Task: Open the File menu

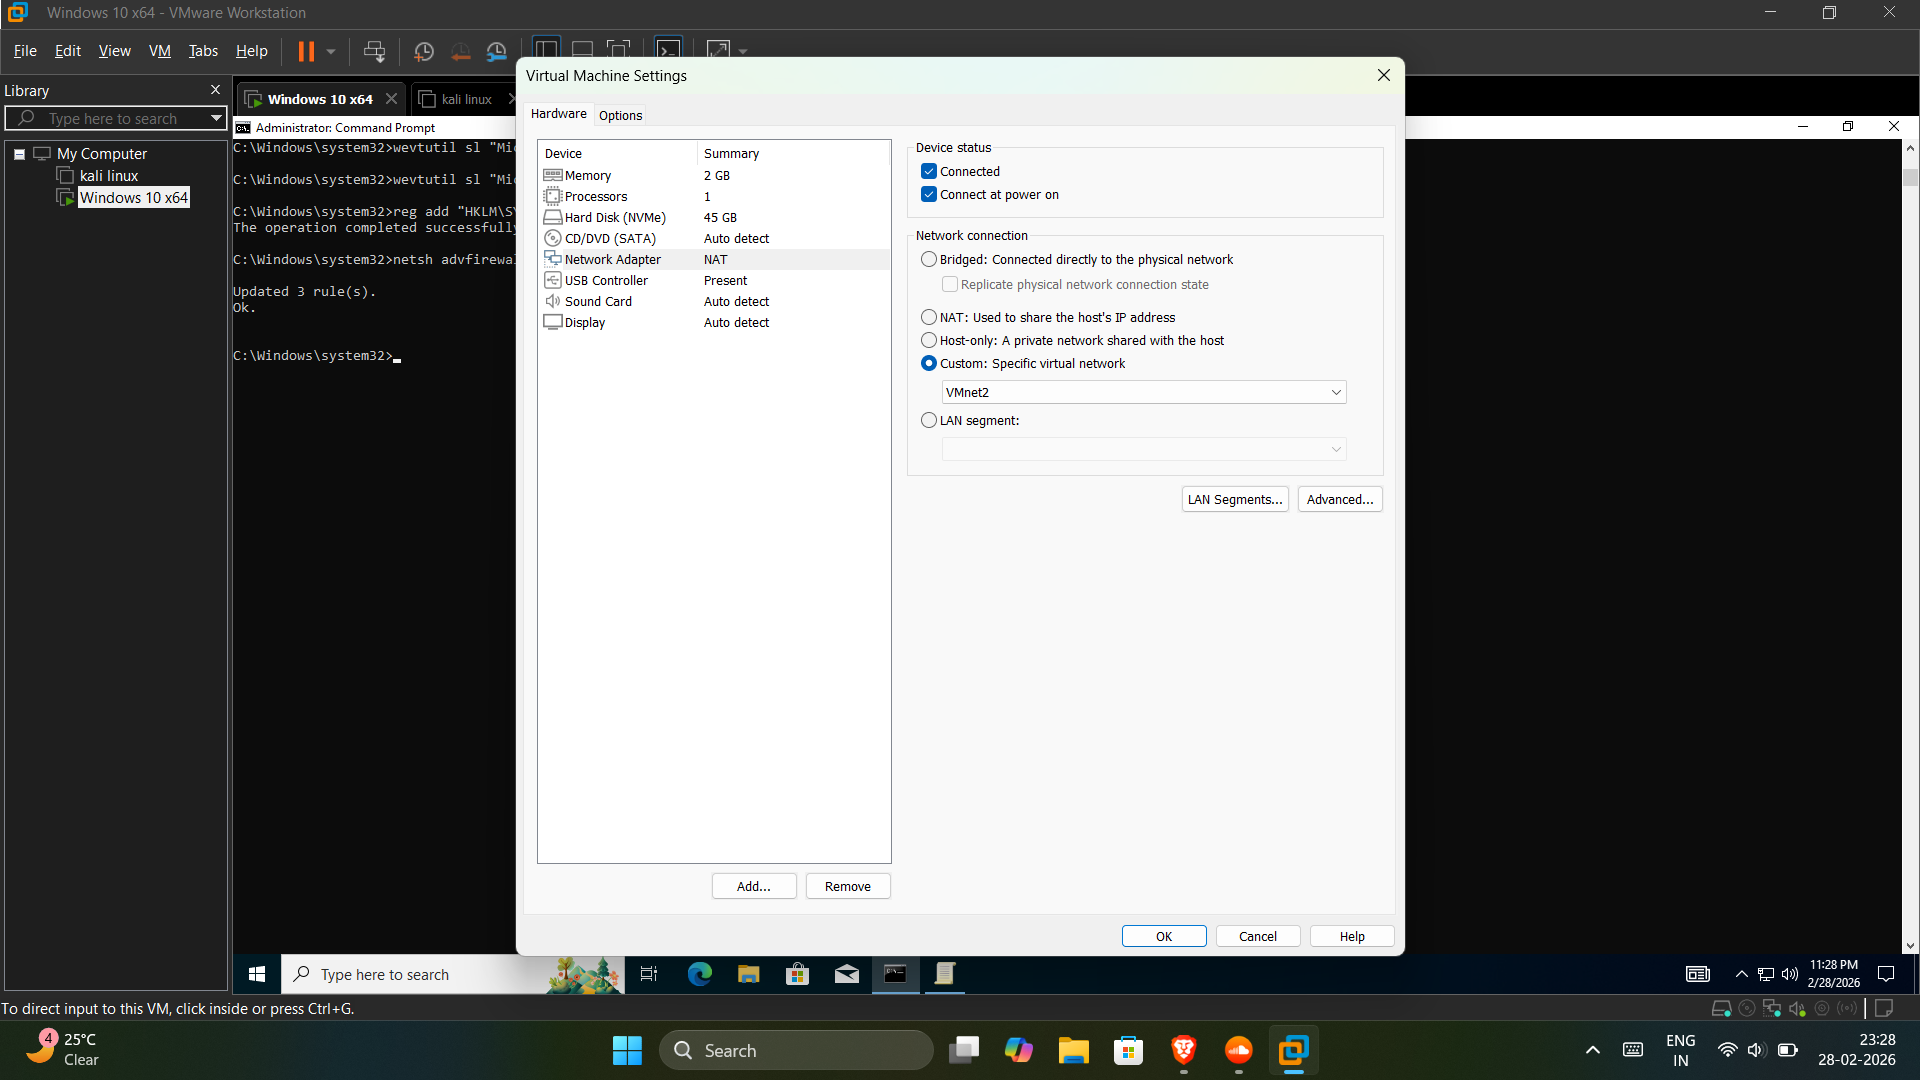Action: click(25, 51)
